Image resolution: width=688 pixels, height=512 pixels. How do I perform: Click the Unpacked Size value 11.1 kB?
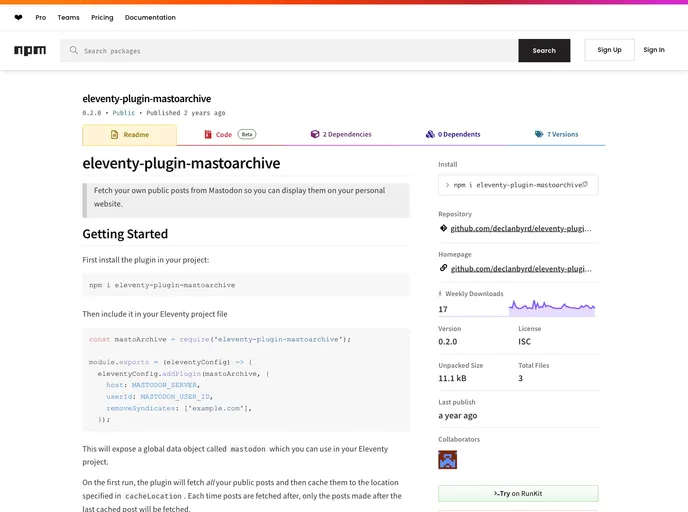click(x=452, y=378)
